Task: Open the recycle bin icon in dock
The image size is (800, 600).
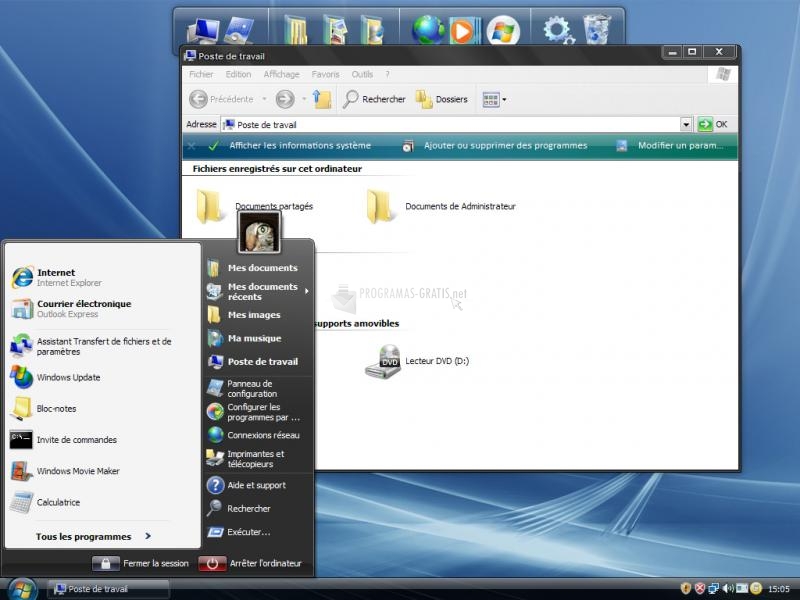Action: tap(596, 30)
